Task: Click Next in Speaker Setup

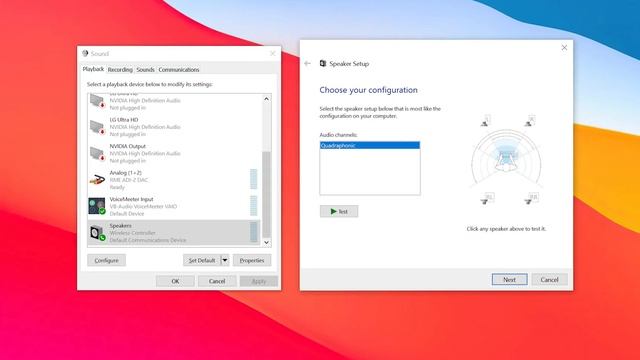Action: click(x=509, y=280)
